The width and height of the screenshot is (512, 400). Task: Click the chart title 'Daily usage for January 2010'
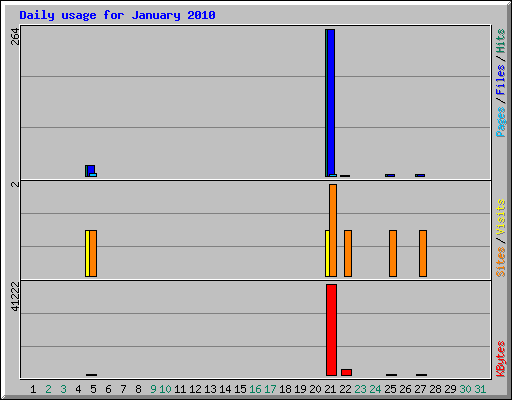[x=117, y=15]
